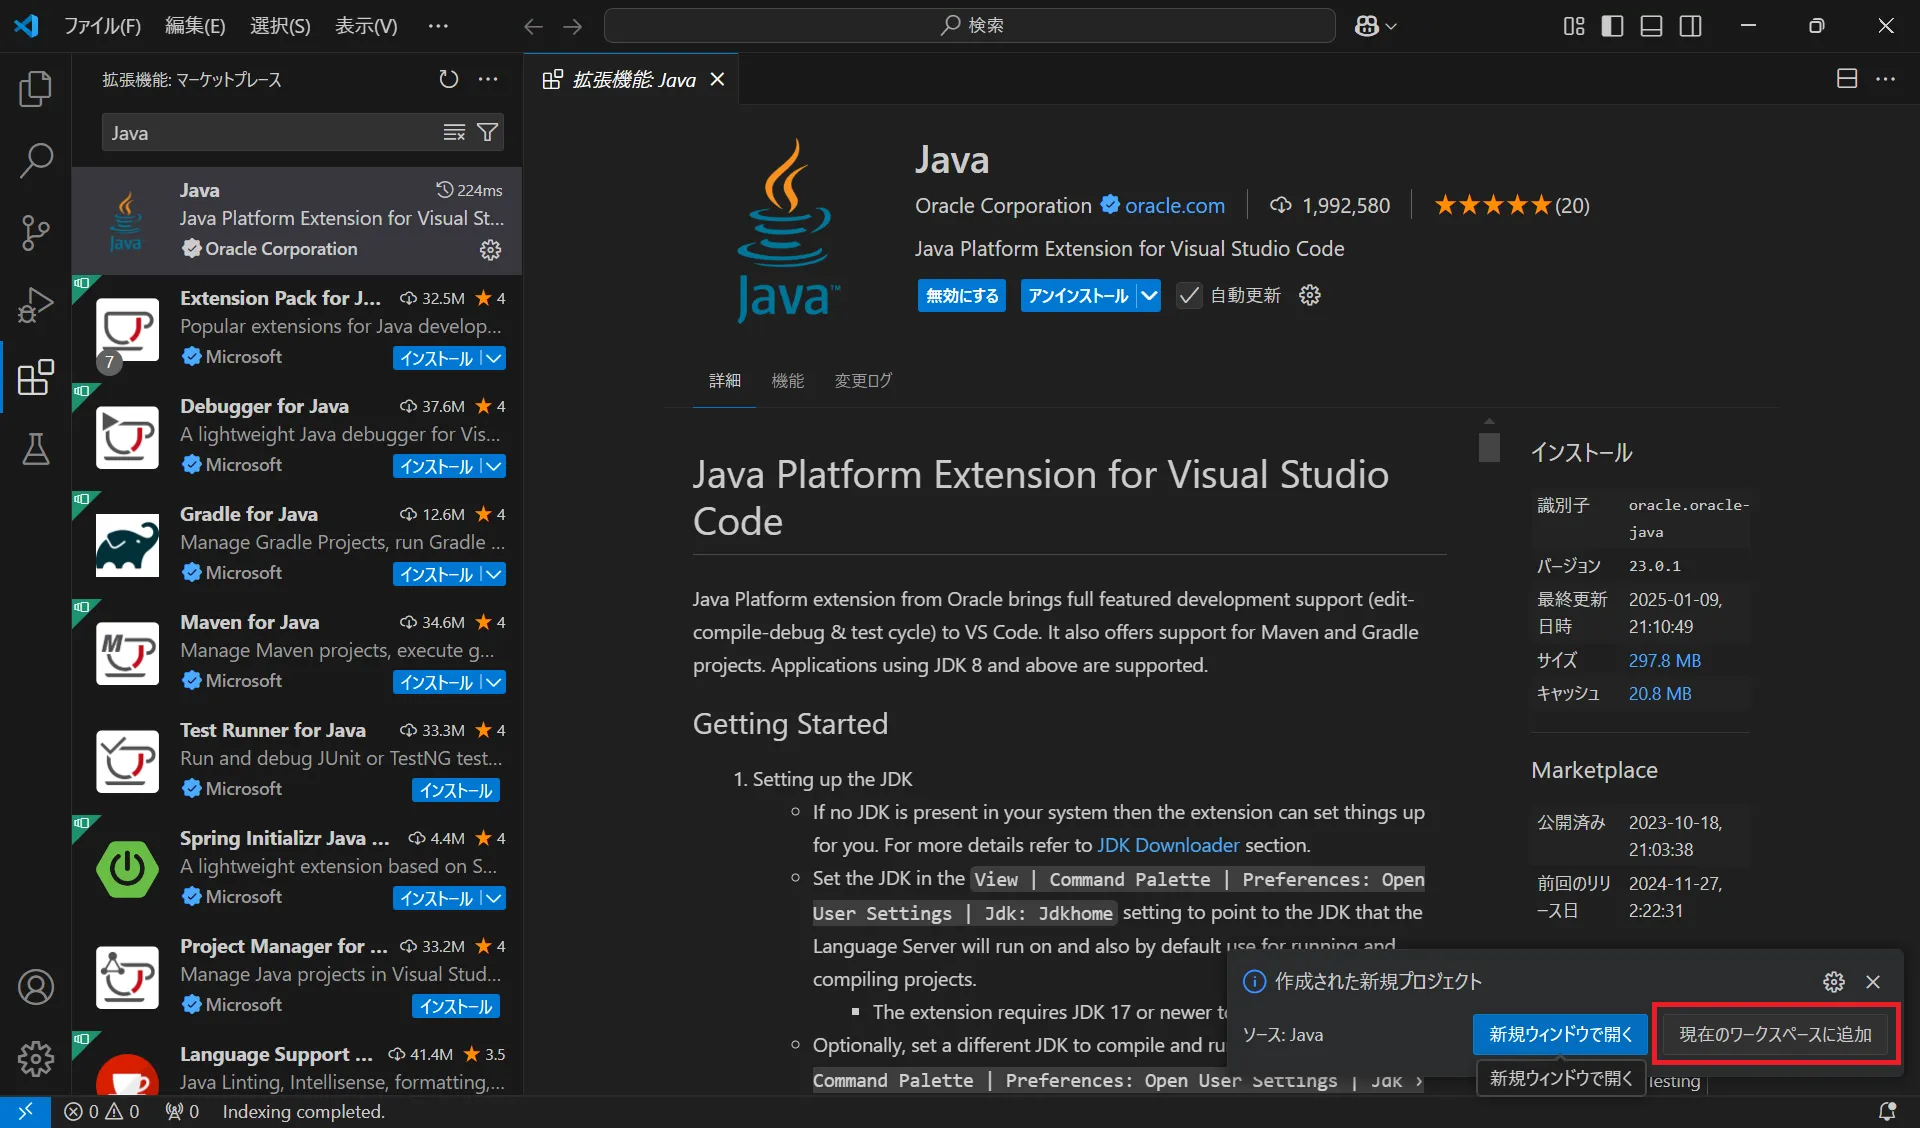
Task: Clear extensions search results icon
Action: tap(454, 132)
